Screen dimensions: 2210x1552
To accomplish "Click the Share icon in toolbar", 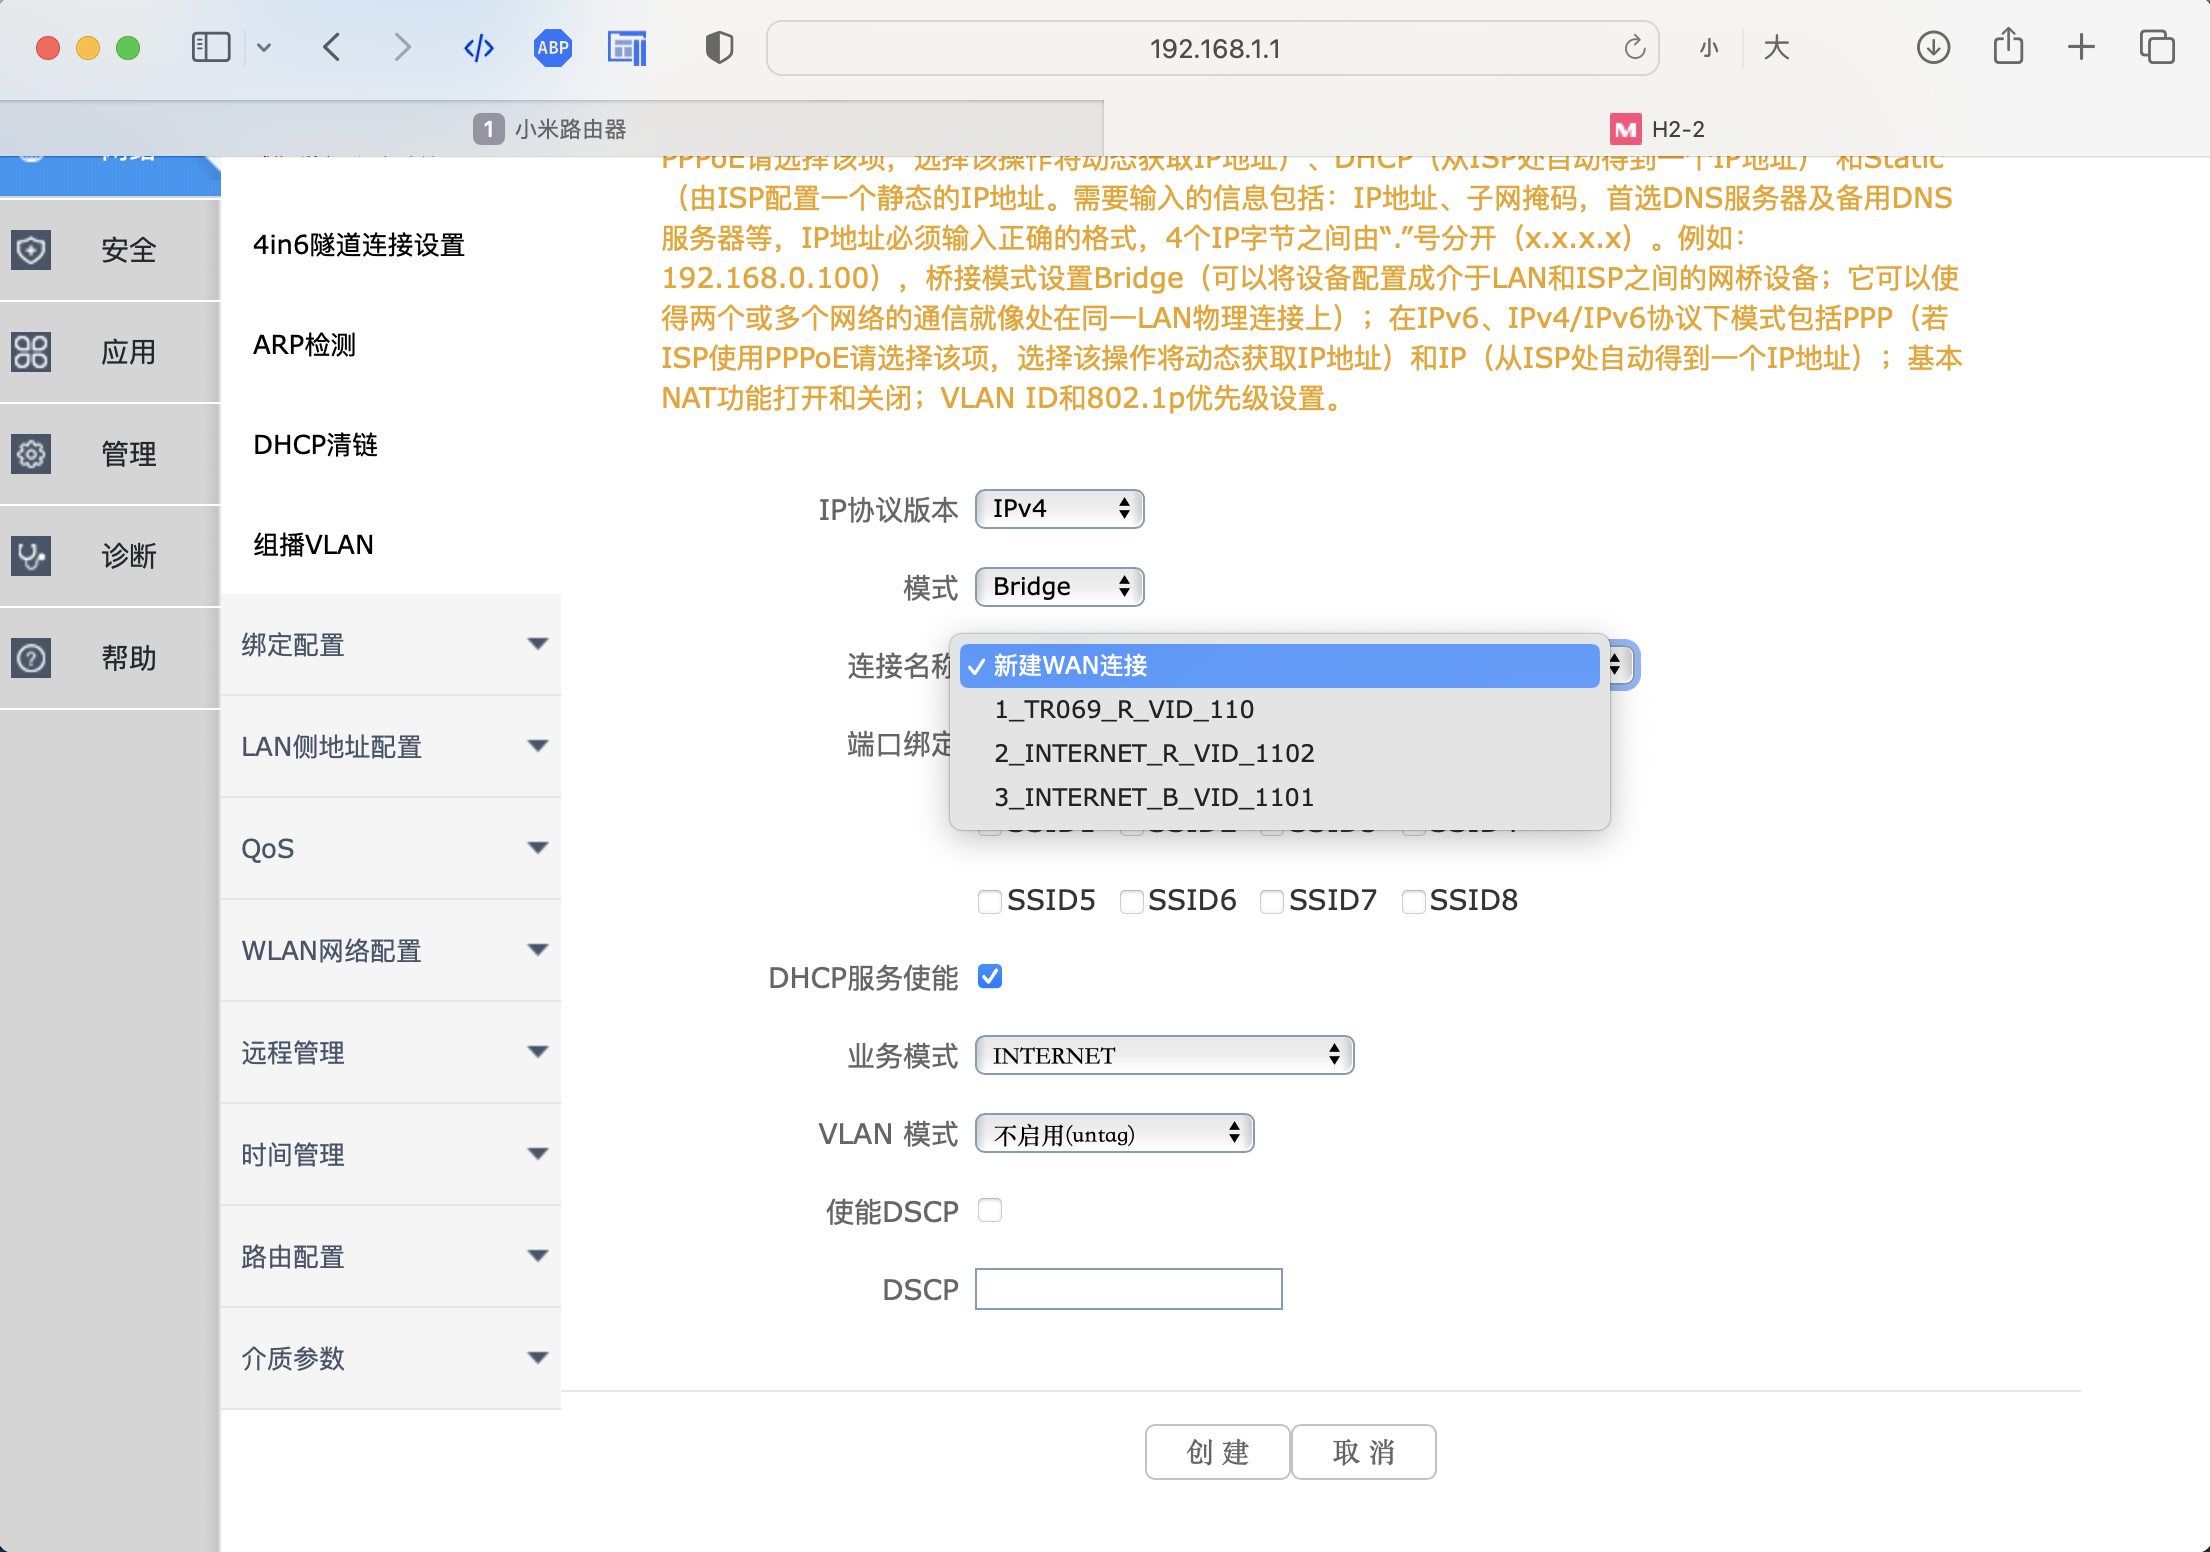I will click(x=2007, y=47).
